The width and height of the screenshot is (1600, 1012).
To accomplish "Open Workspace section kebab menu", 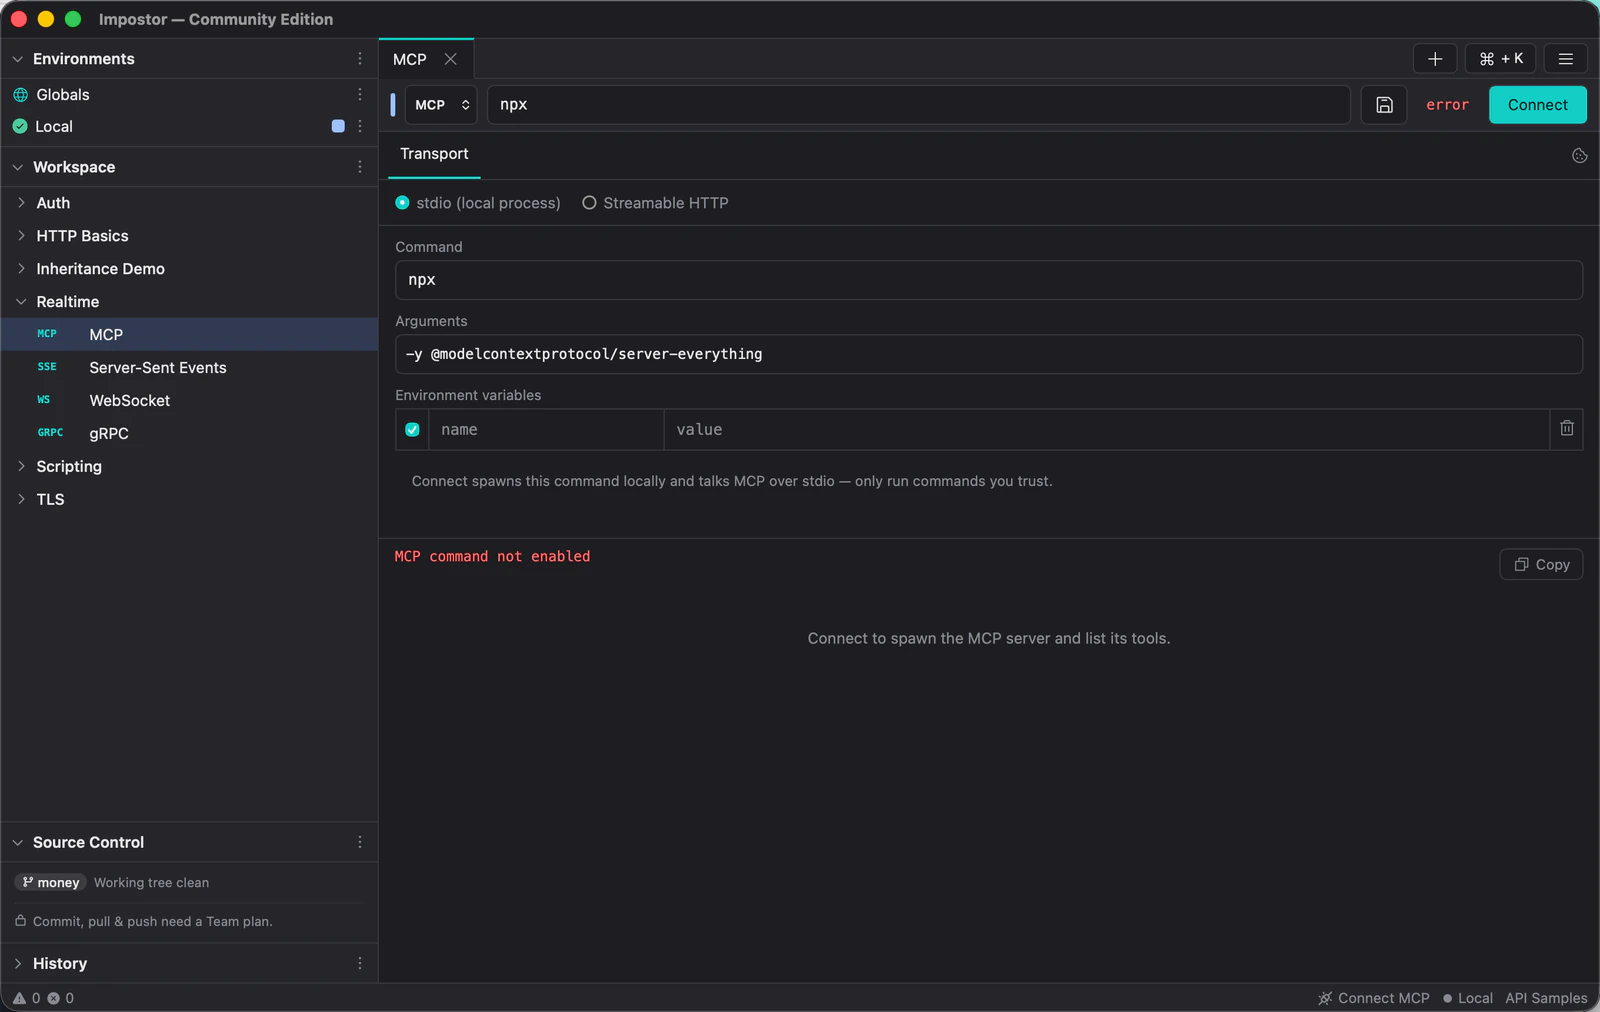I will click(x=360, y=167).
